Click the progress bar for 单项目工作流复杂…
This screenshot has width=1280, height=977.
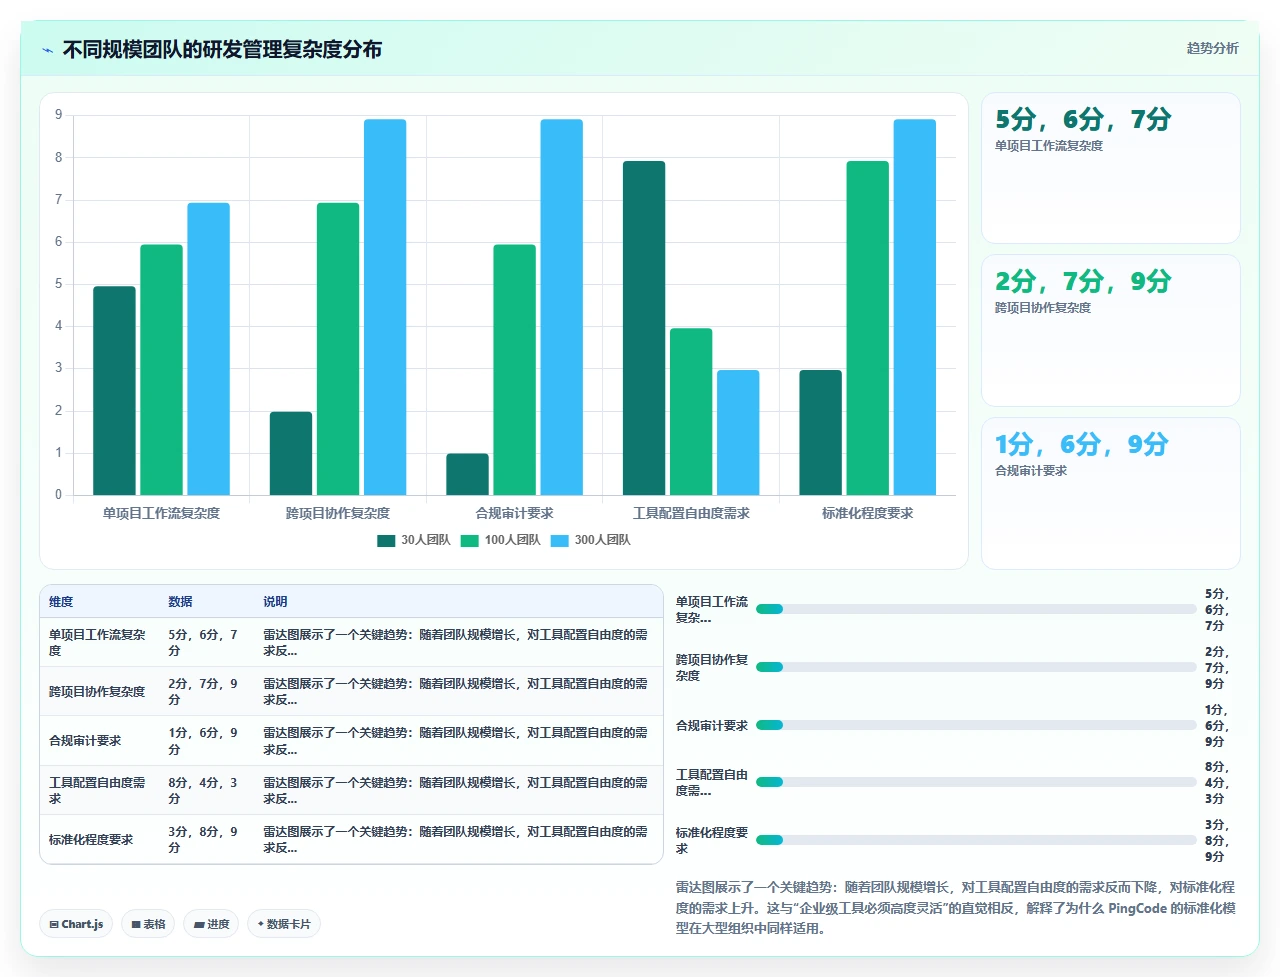976,609
